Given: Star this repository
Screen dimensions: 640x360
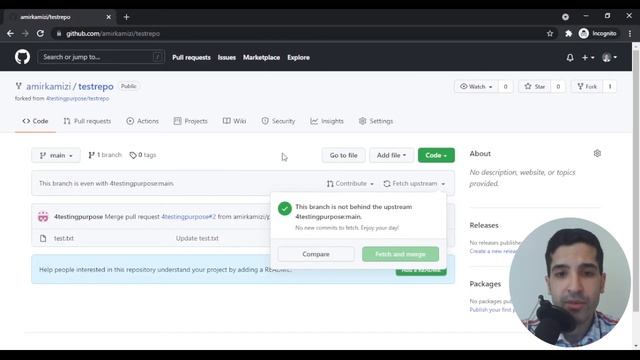Looking at the screenshot, I should (x=534, y=87).
